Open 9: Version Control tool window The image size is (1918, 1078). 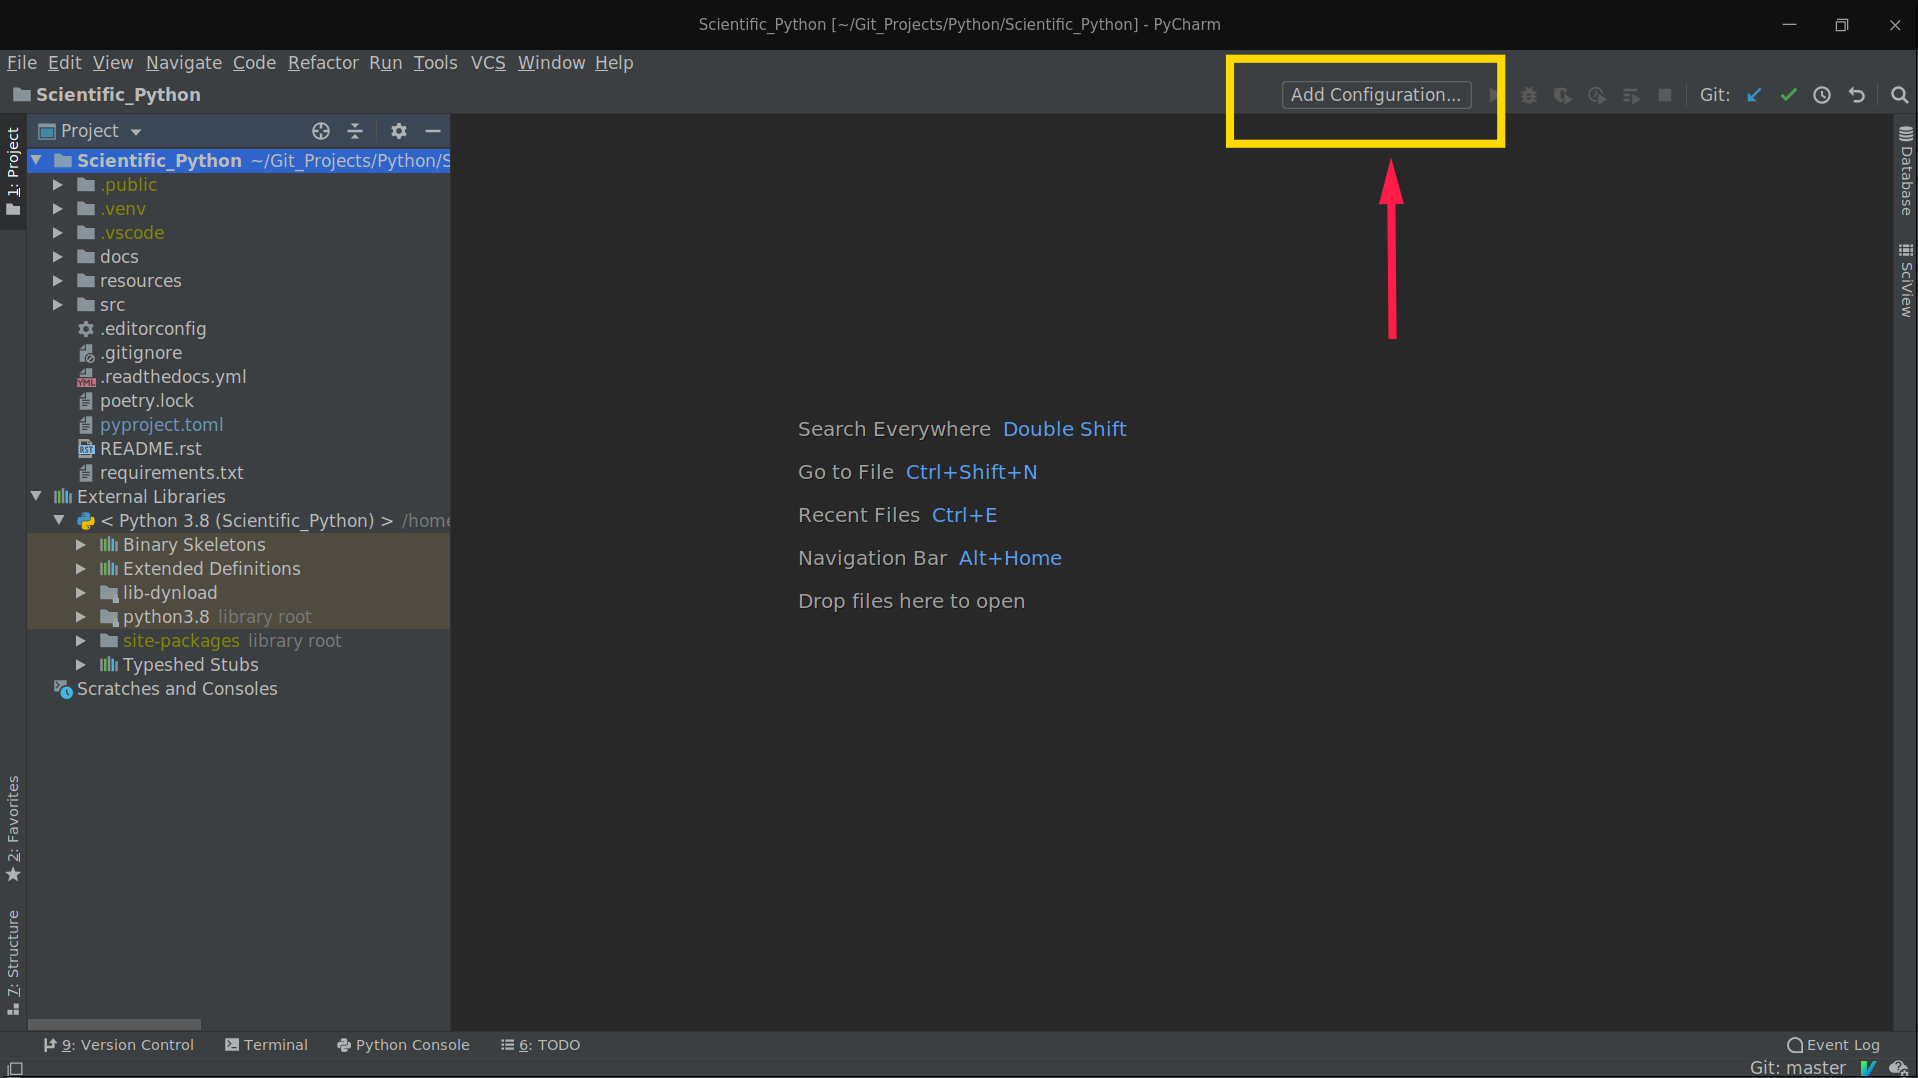click(x=118, y=1045)
